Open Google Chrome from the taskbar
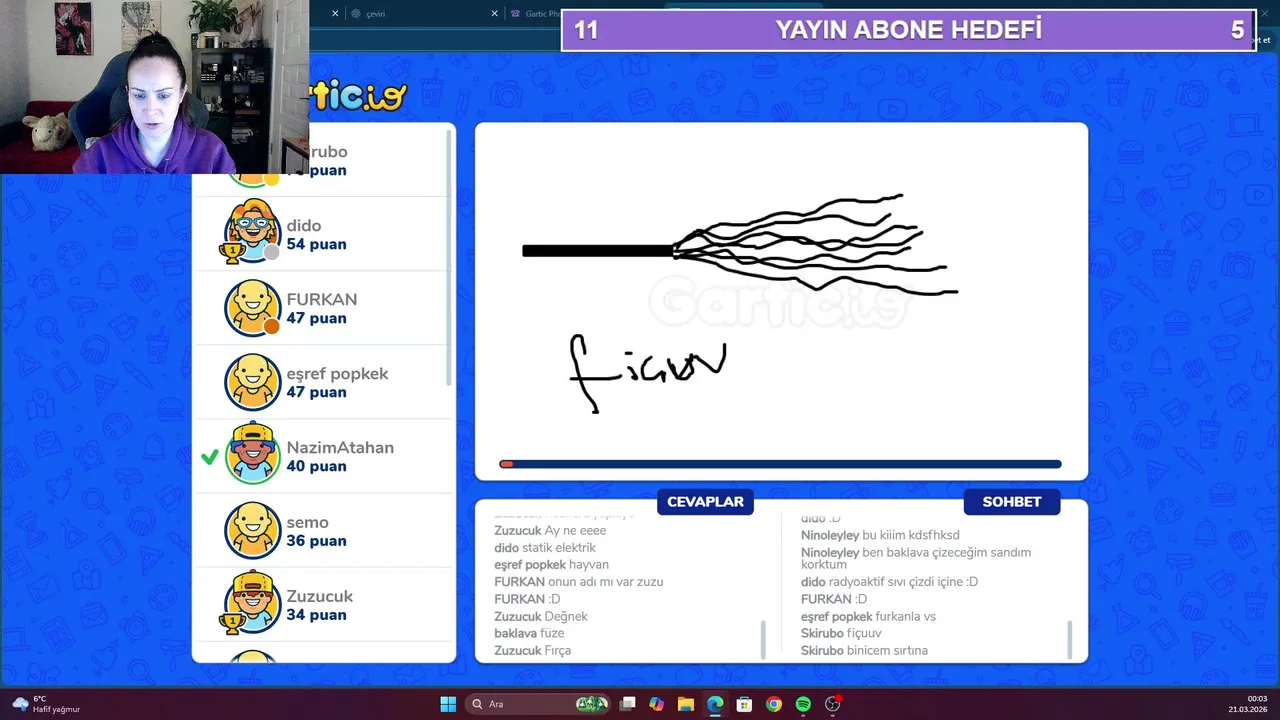1280x720 pixels. click(x=774, y=704)
